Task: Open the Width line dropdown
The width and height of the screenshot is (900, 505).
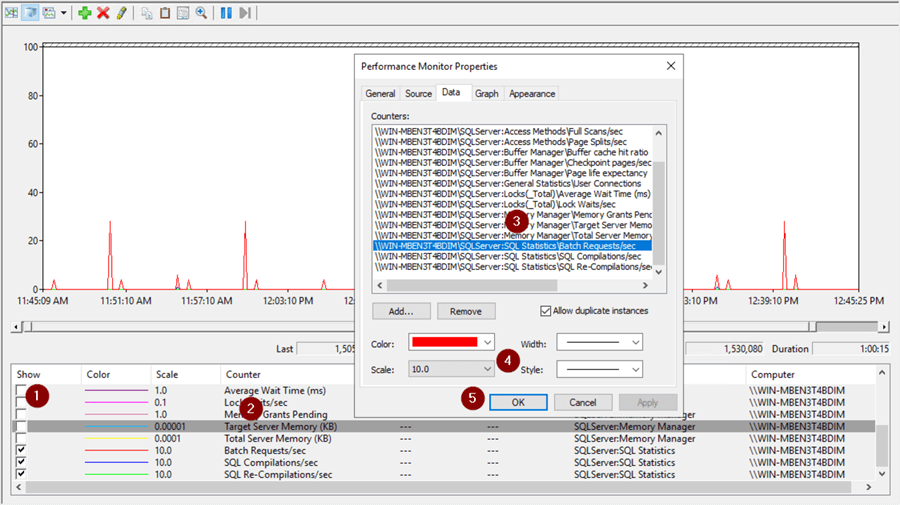Action: pyautogui.click(x=599, y=343)
